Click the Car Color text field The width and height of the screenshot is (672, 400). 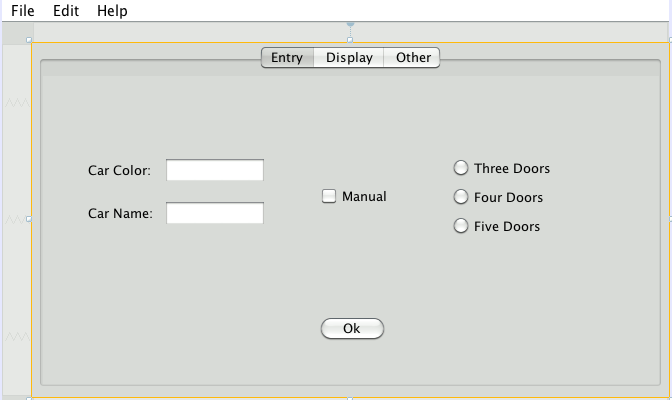click(214, 171)
